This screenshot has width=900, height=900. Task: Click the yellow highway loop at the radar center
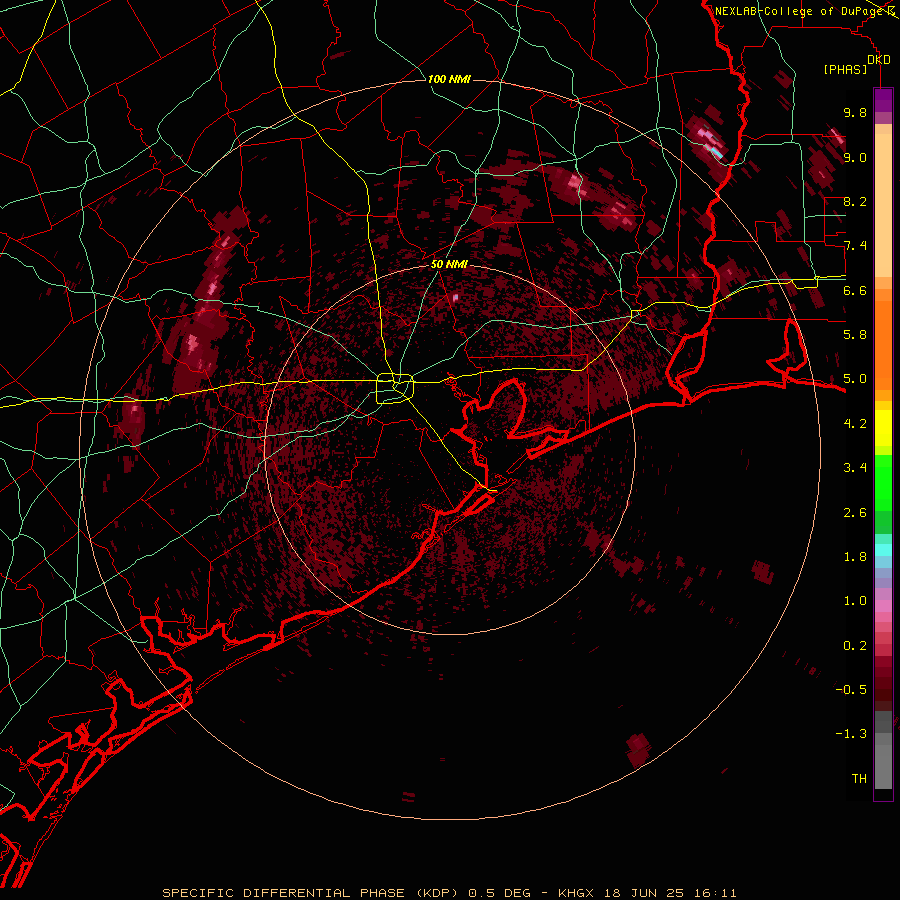pyautogui.click(x=395, y=389)
